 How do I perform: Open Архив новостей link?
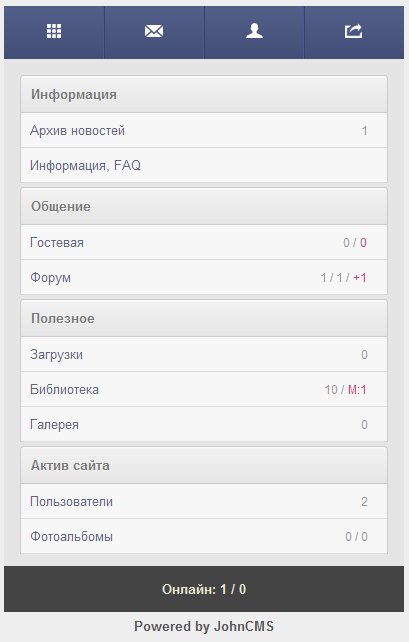(x=204, y=131)
